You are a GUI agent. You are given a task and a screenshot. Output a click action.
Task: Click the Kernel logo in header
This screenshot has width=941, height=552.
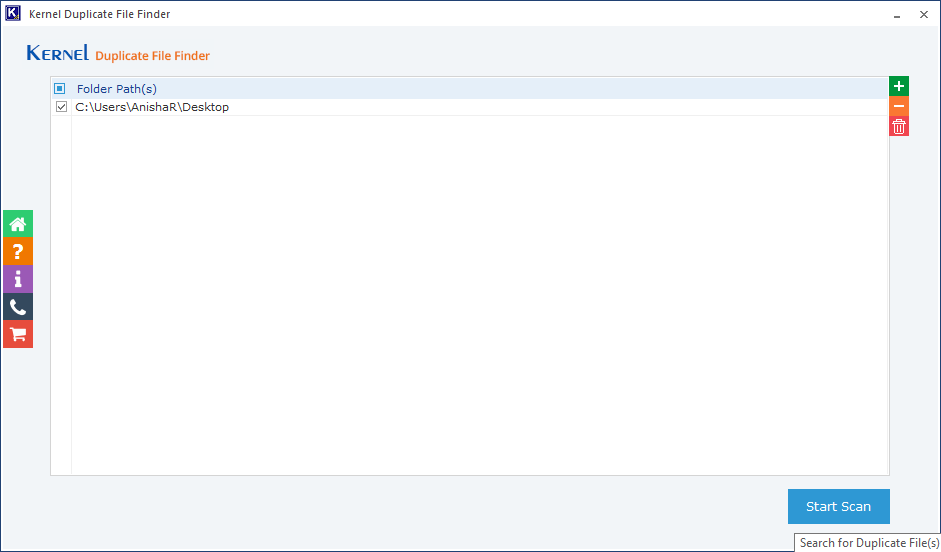click(58, 54)
